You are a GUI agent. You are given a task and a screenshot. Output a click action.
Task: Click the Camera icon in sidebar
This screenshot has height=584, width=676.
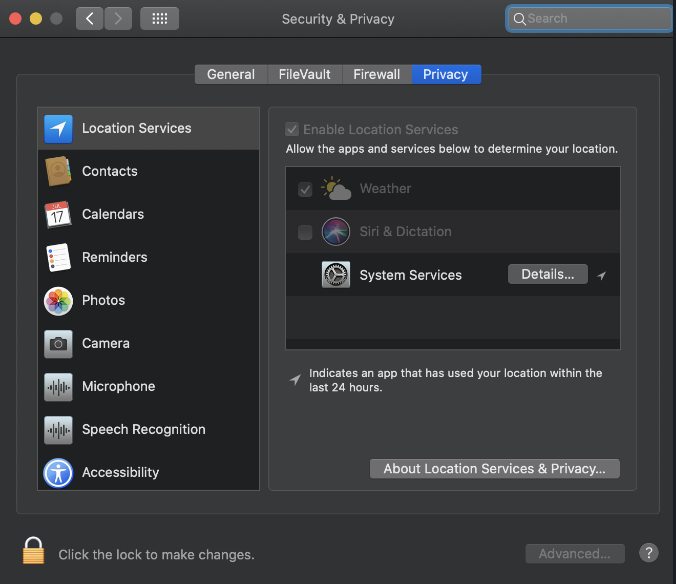(58, 344)
